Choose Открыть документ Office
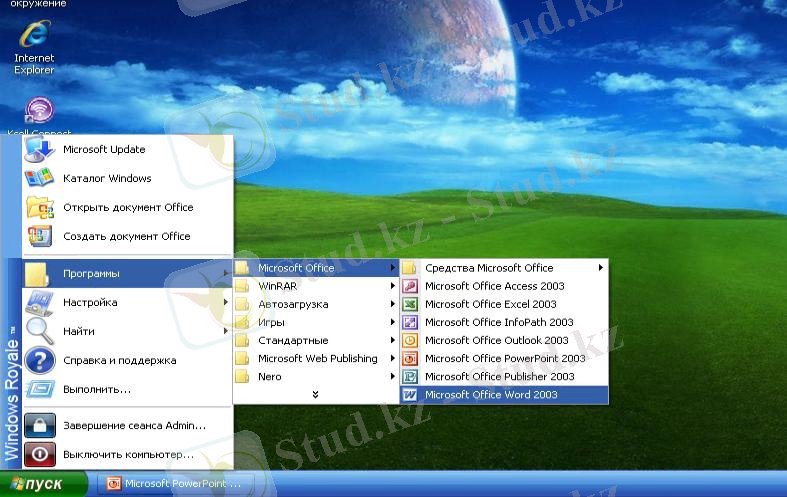 tap(128, 207)
